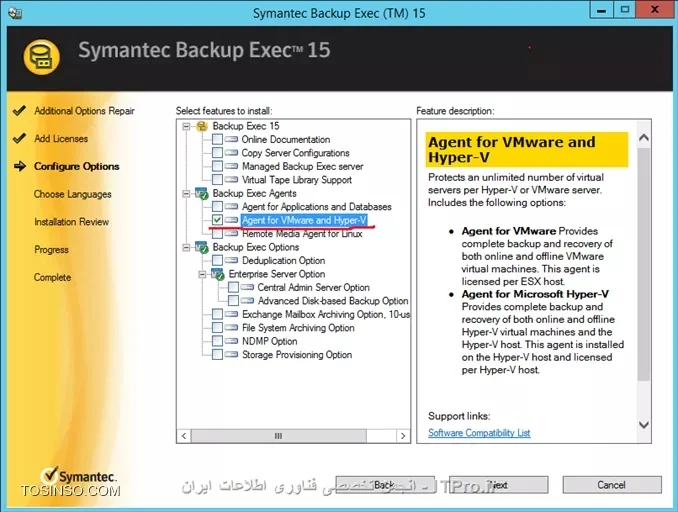The height and width of the screenshot is (512, 678).
Task: Minimize the Backup Exec installer window
Action: (601, 10)
